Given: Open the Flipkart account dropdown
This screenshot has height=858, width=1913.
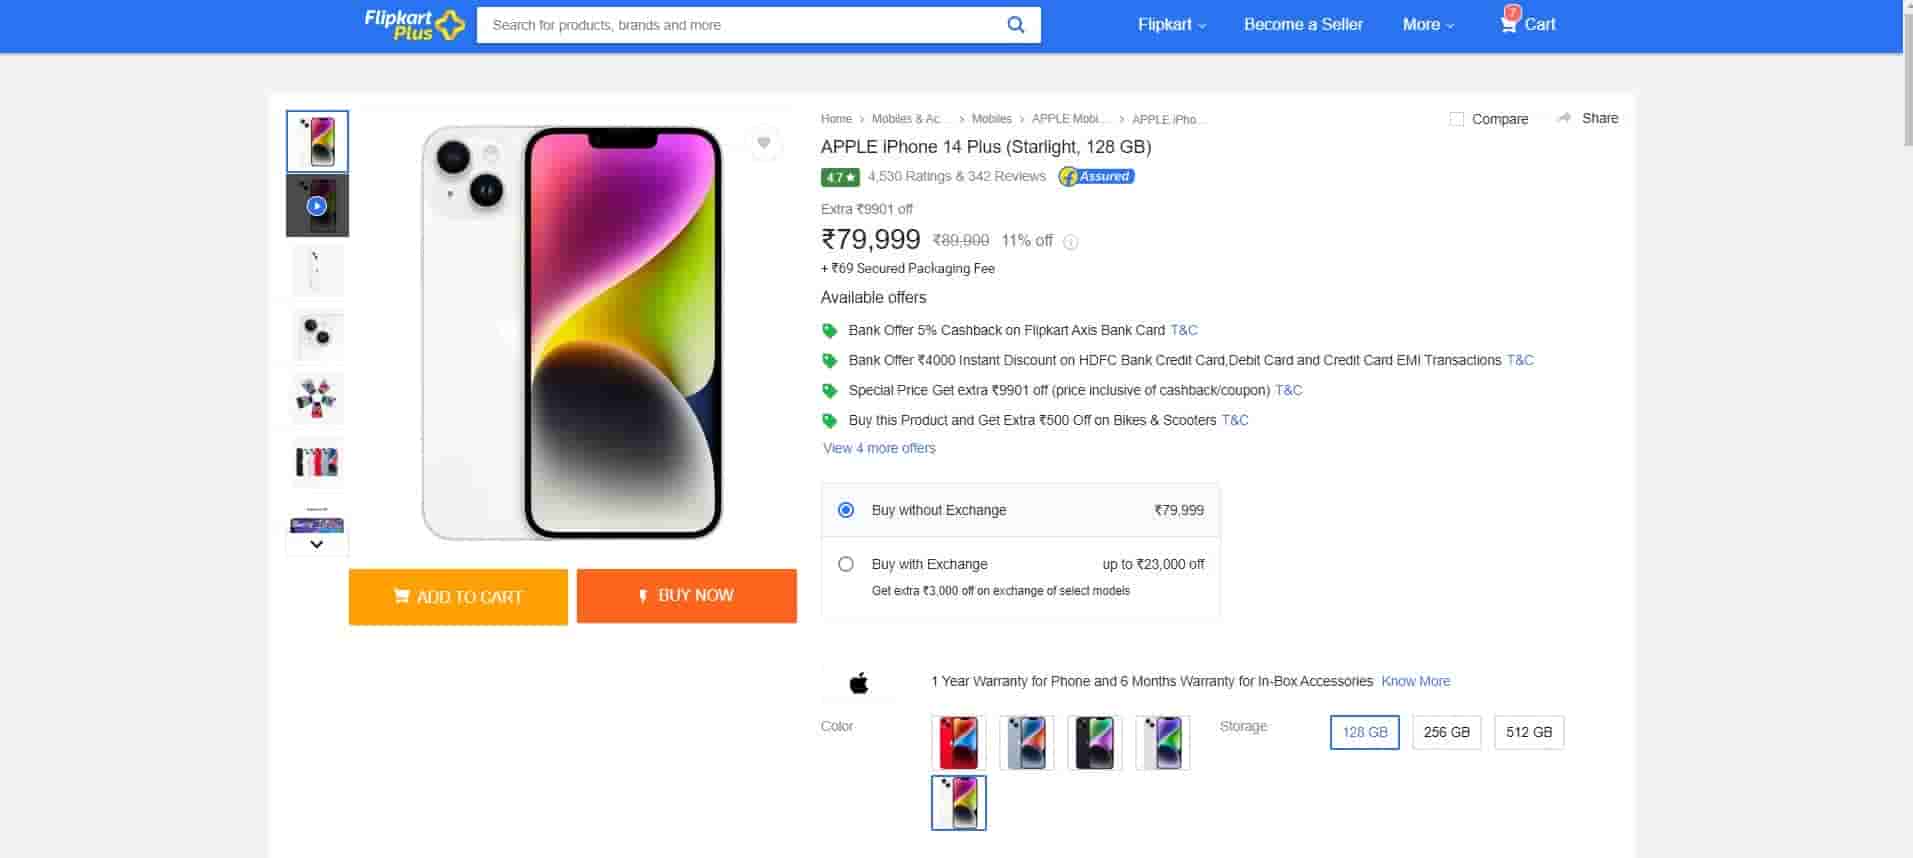Looking at the screenshot, I should (1171, 25).
